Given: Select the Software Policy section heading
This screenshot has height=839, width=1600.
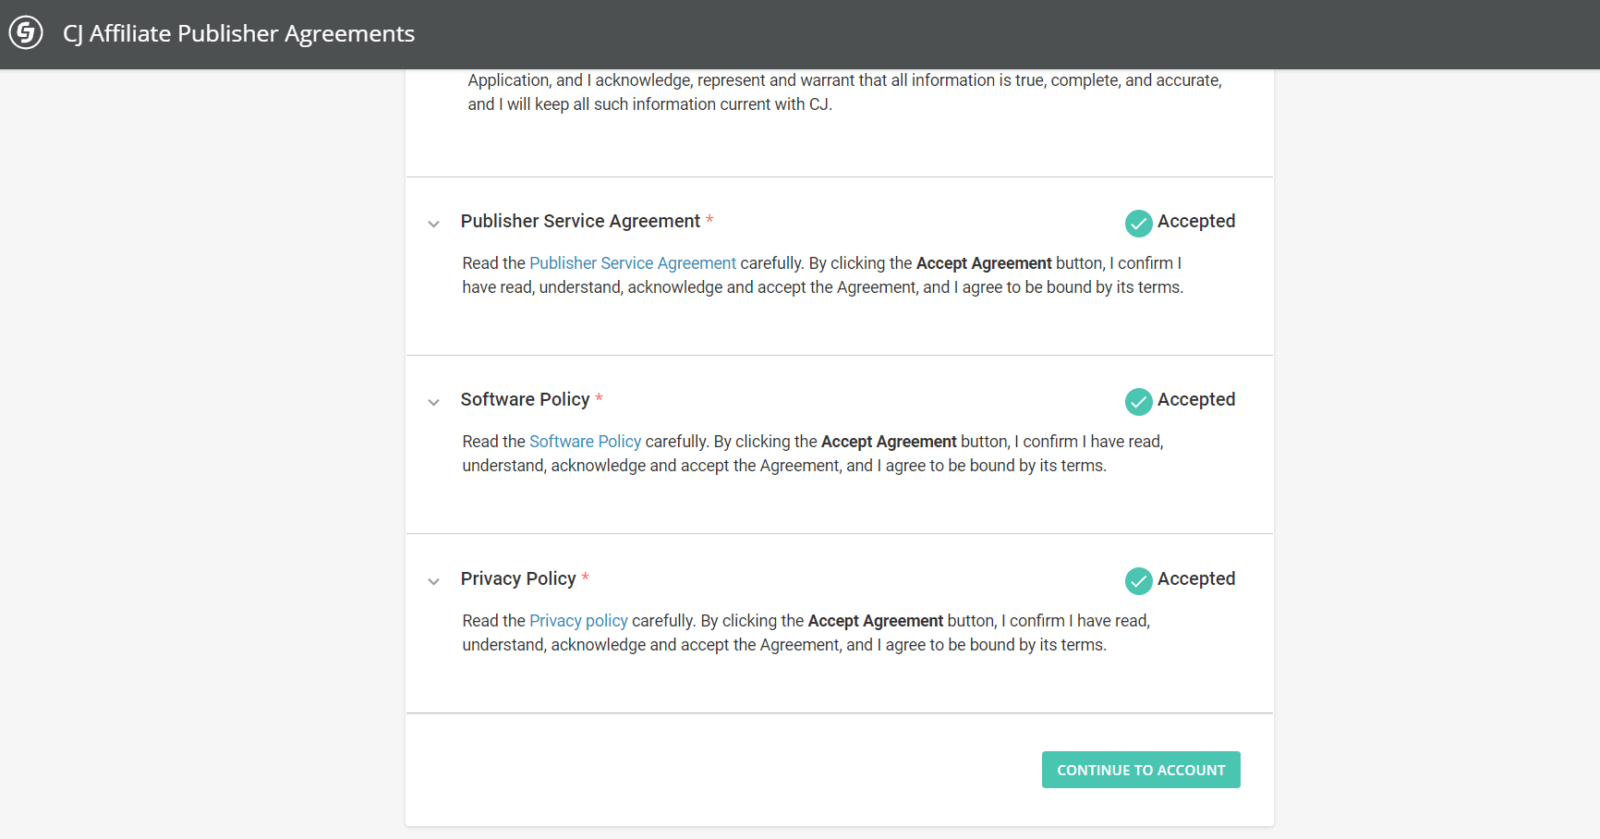Looking at the screenshot, I should tap(525, 399).
